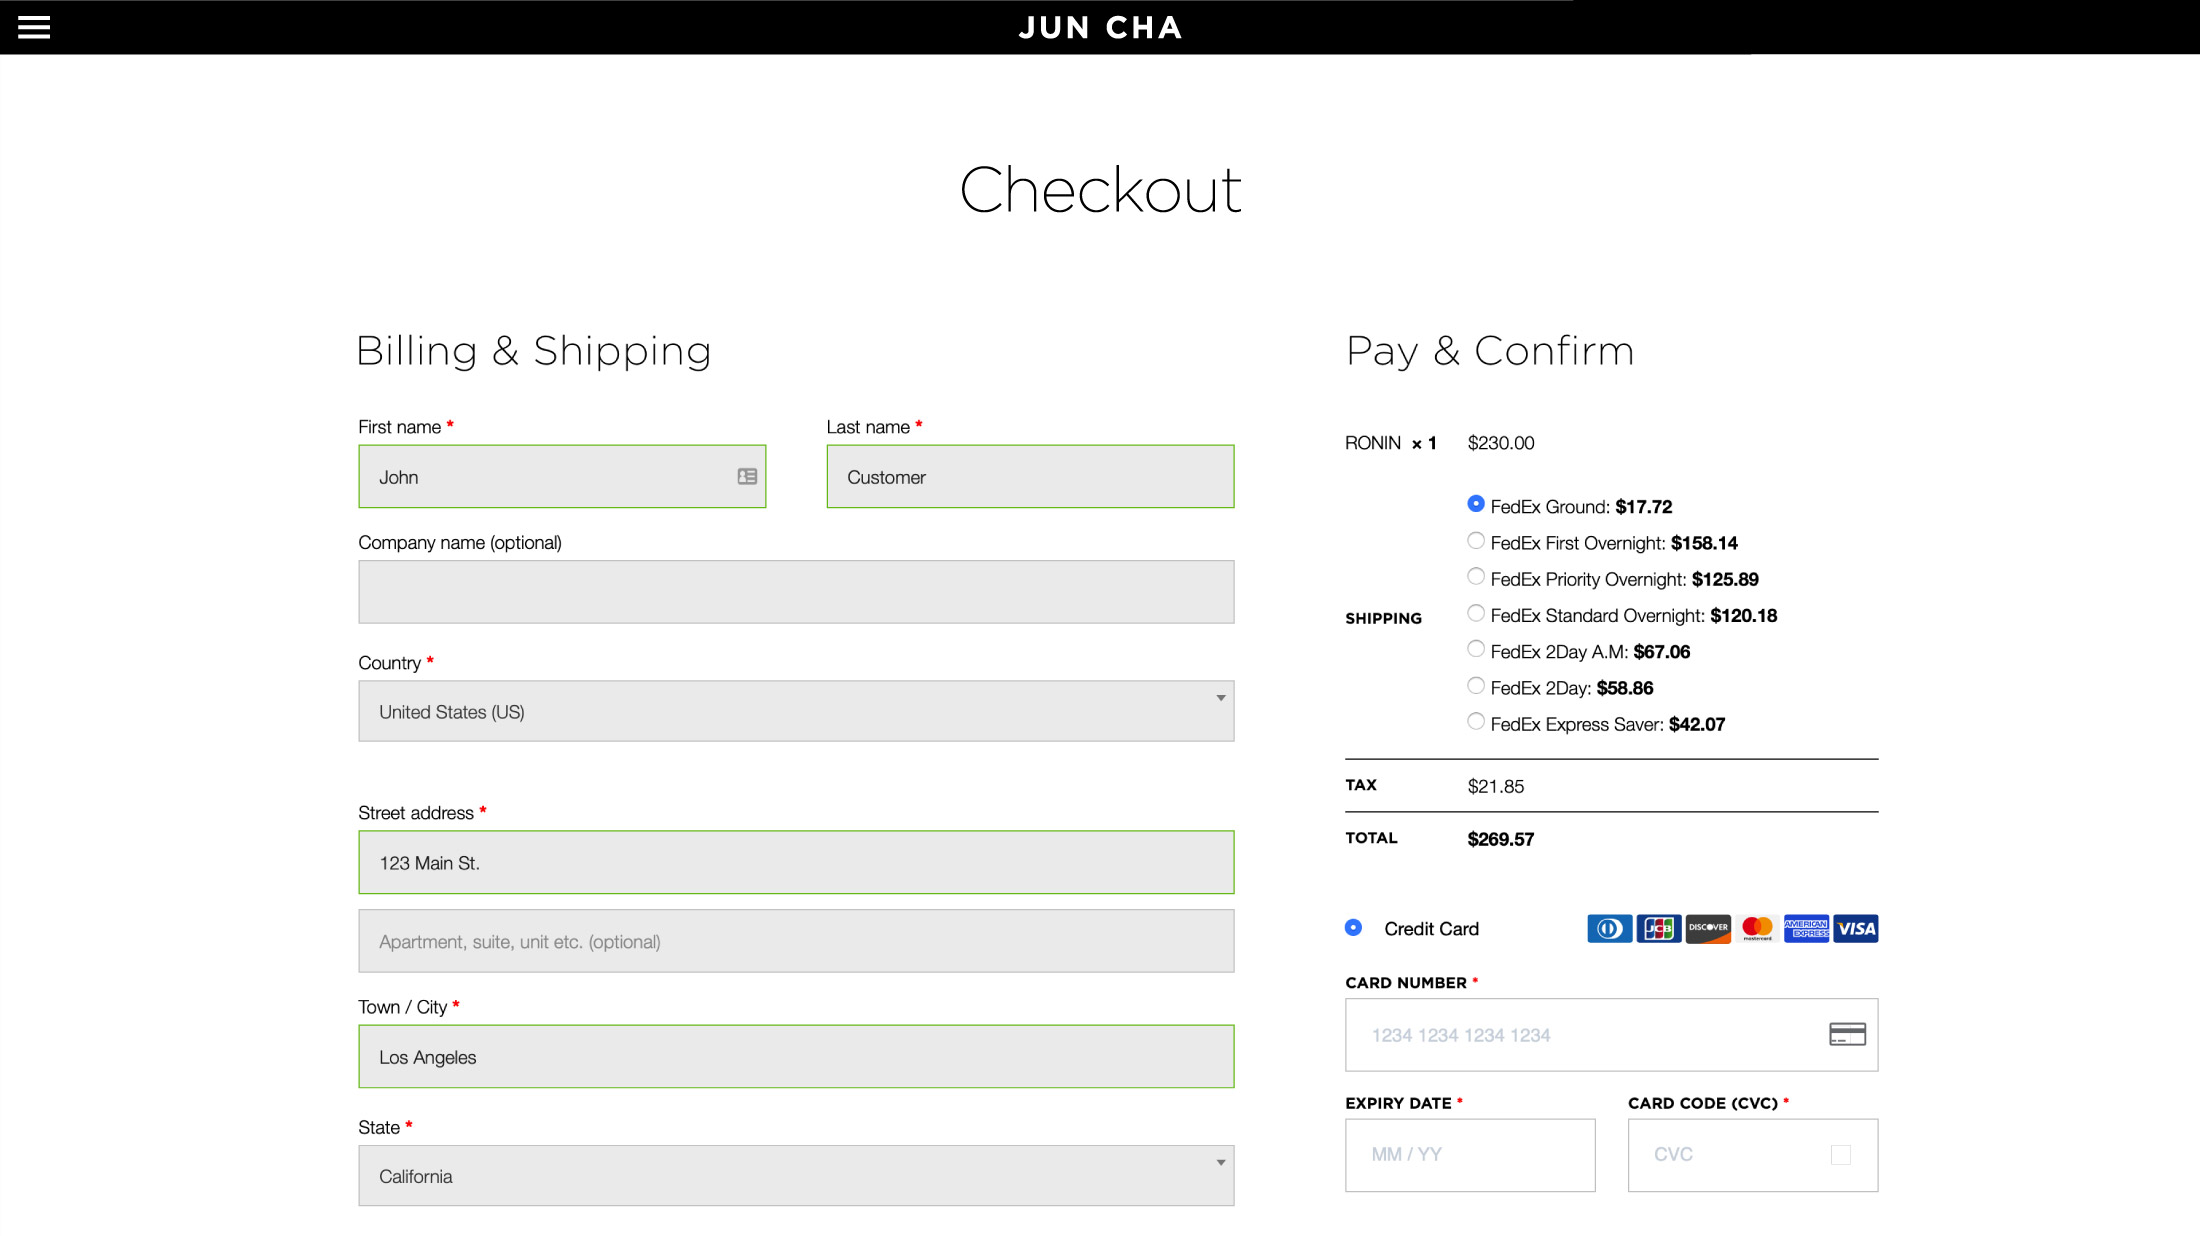This screenshot has height=1236, width=2200.
Task: Open the hamburger menu
Action: (x=34, y=27)
